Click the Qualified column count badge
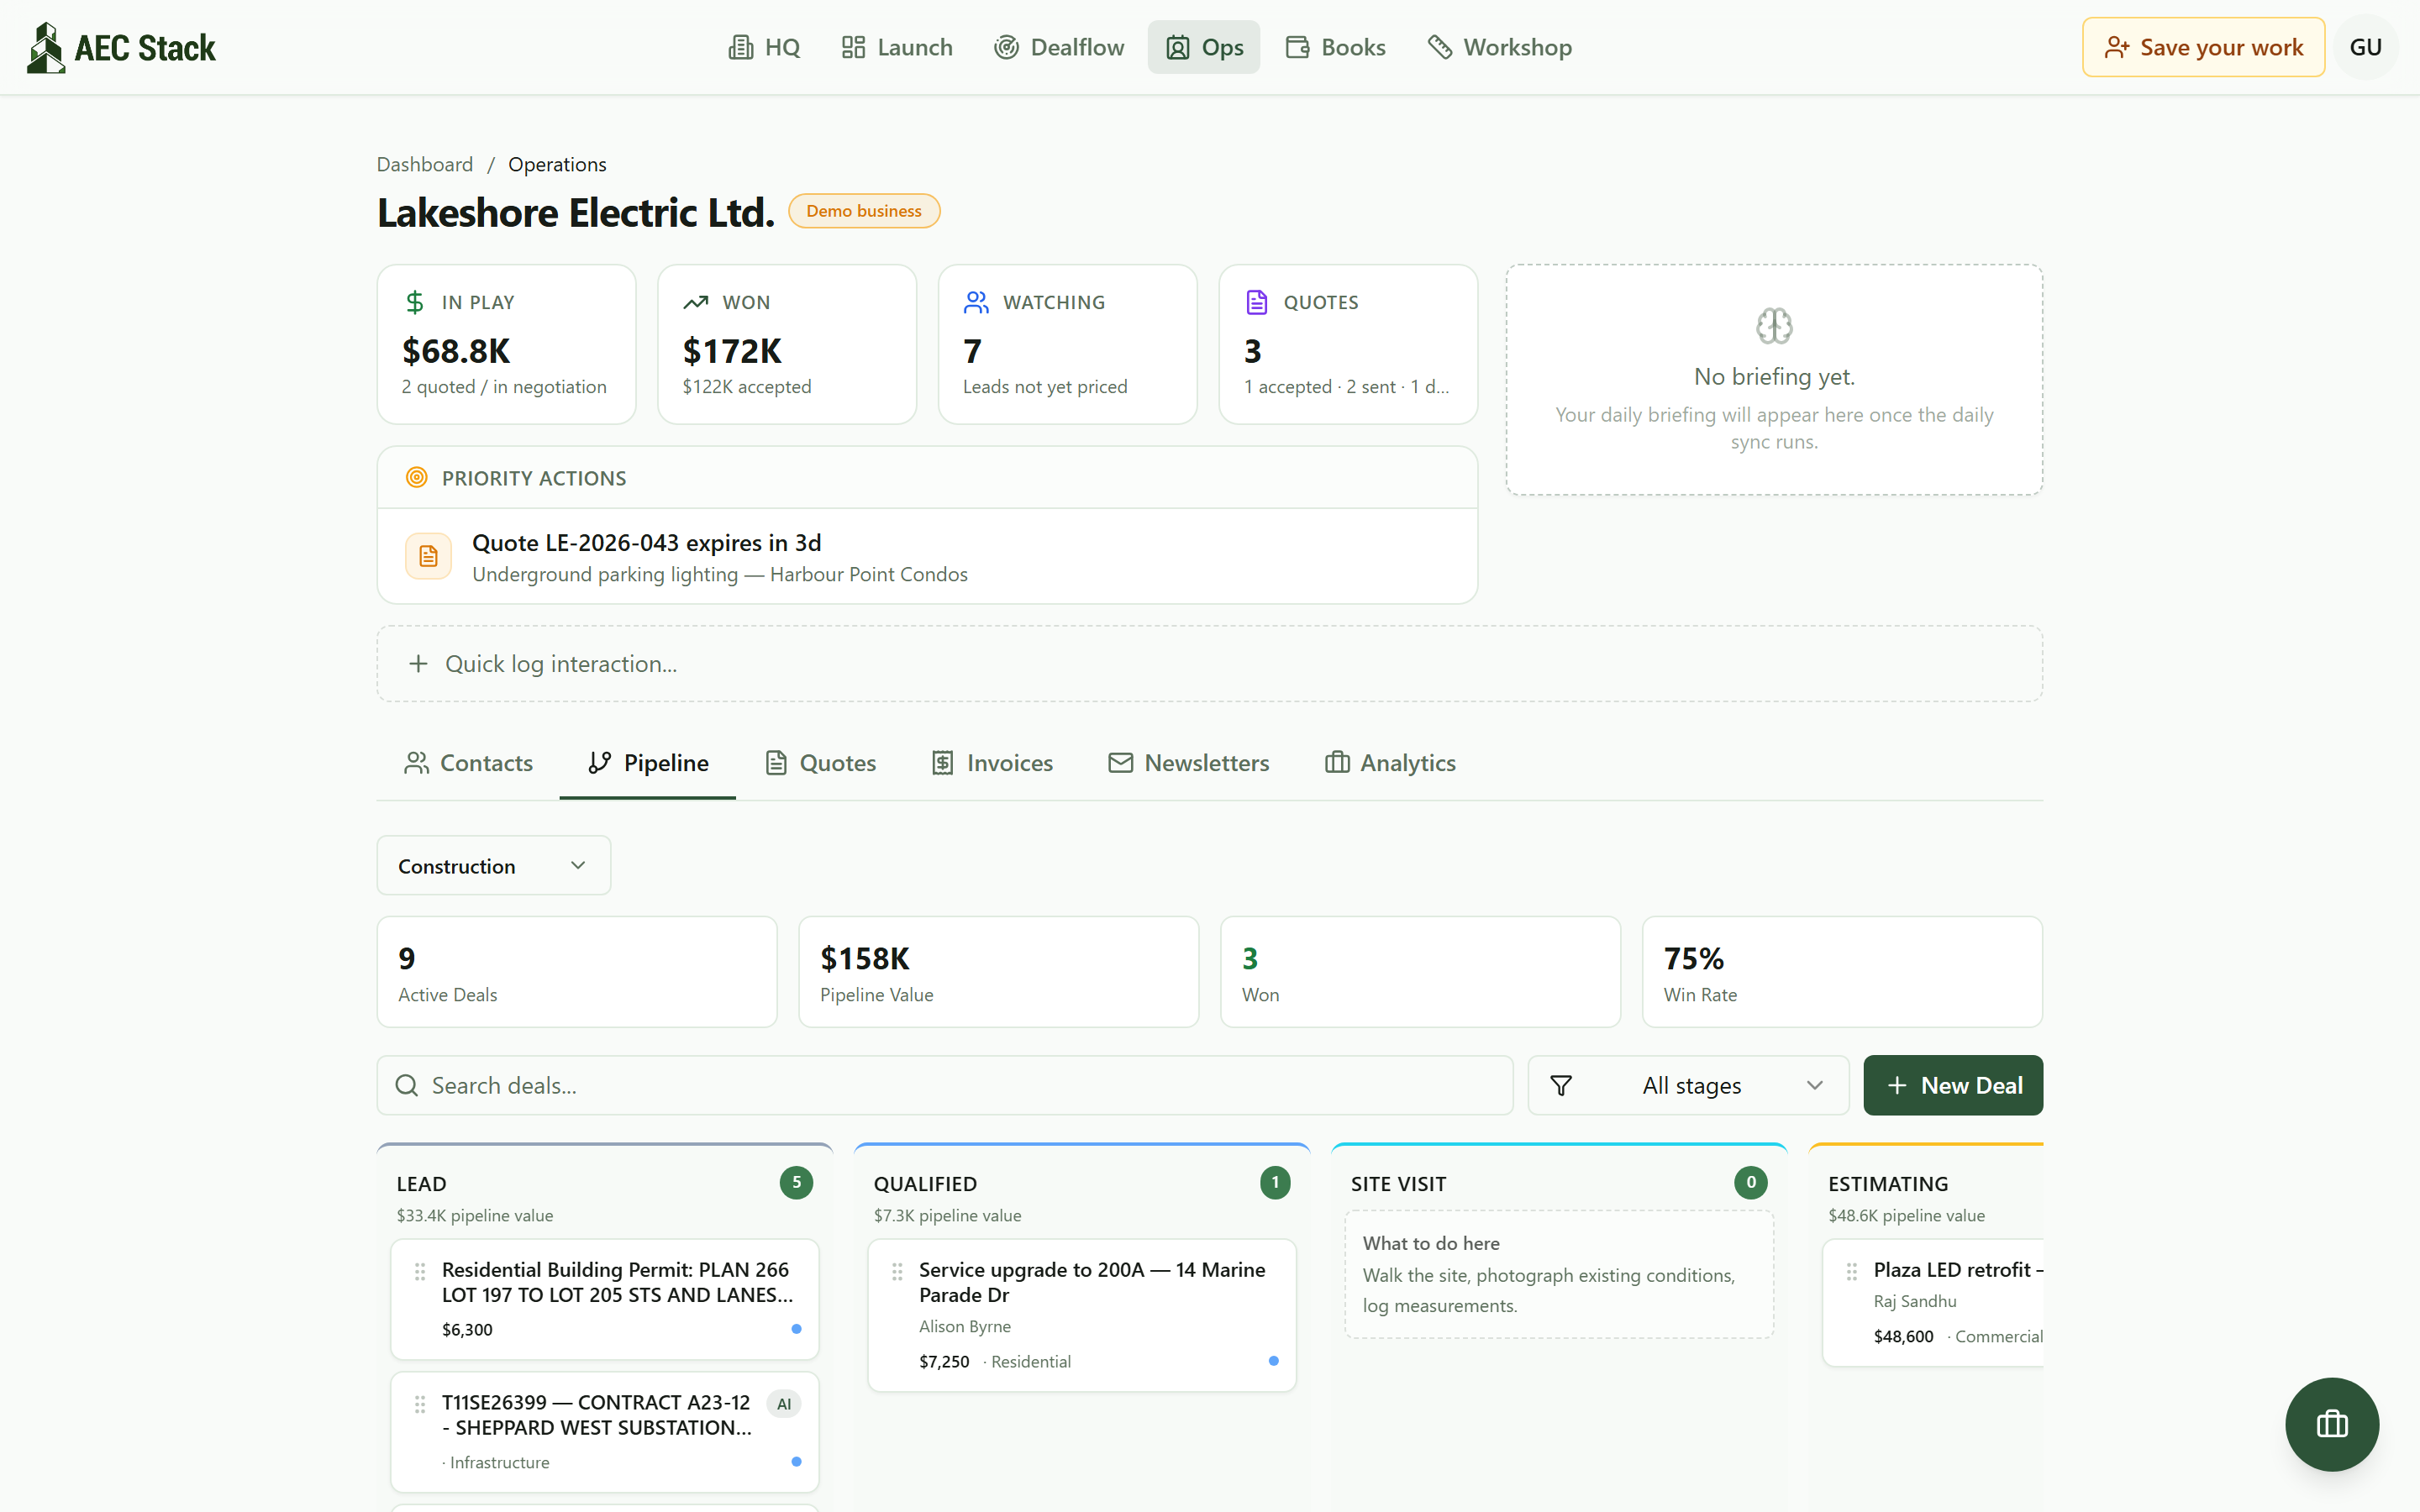Screen dimensions: 2420x1512 (x=1275, y=1182)
